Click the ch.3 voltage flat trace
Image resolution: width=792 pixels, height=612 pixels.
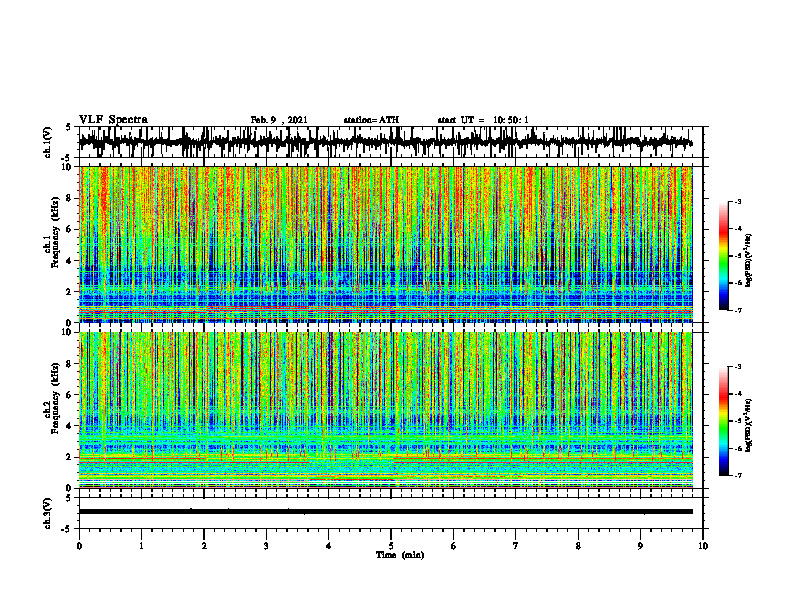[386, 512]
